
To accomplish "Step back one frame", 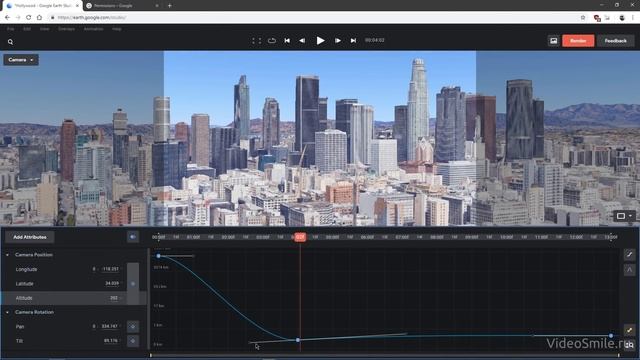I will 302,41.
